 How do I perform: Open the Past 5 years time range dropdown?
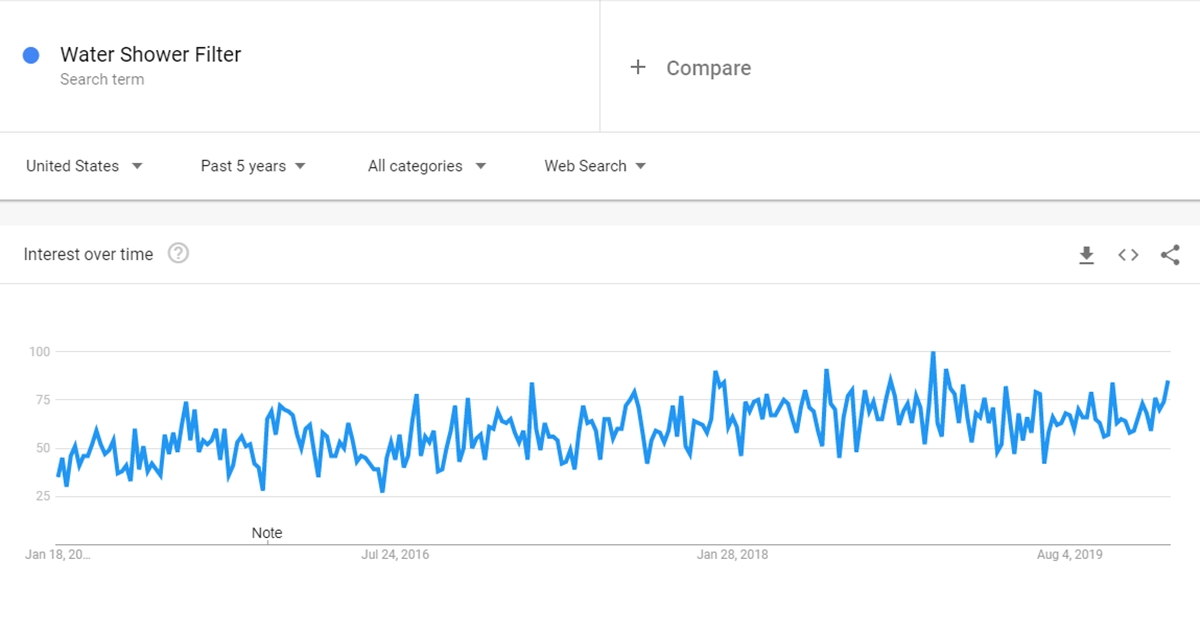pyautogui.click(x=253, y=166)
